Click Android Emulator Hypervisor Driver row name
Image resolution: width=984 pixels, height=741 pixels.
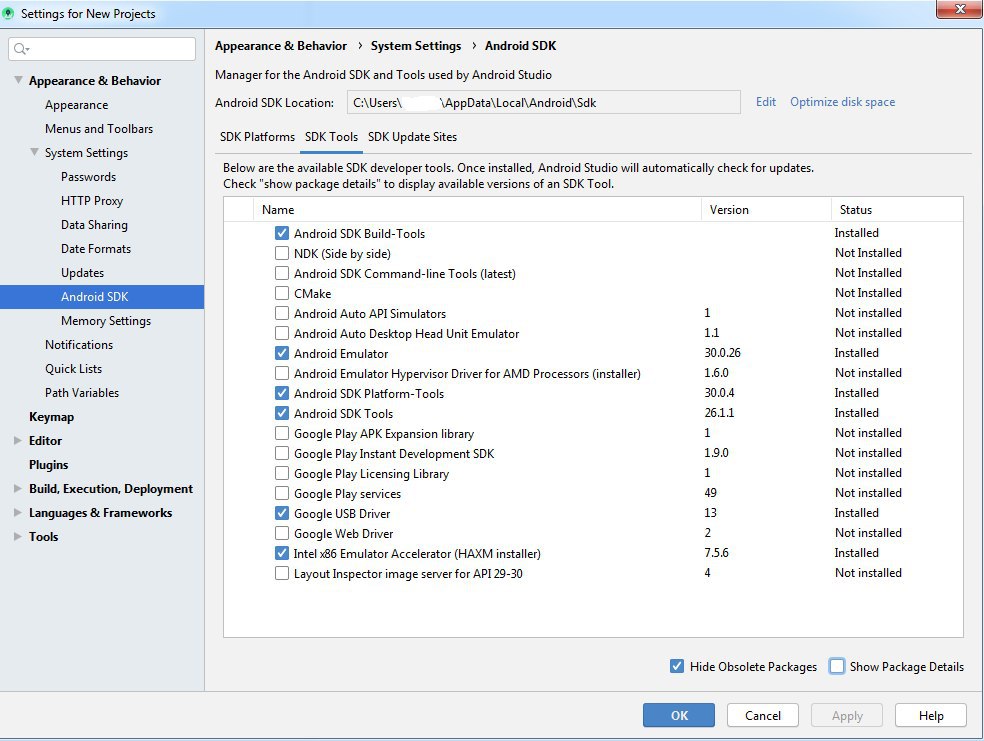[467, 373]
